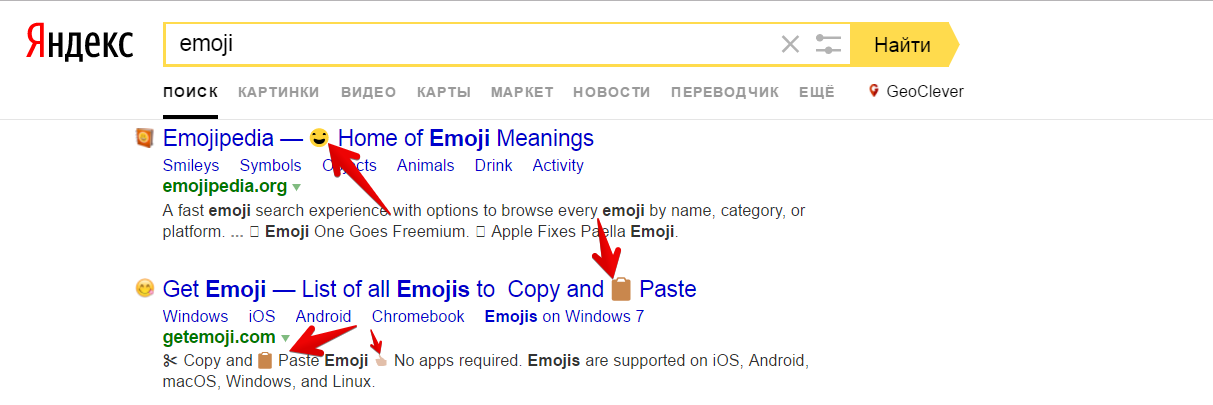
Task: Open advanced search settings sliders icon
Action: [x=828, y=44]
